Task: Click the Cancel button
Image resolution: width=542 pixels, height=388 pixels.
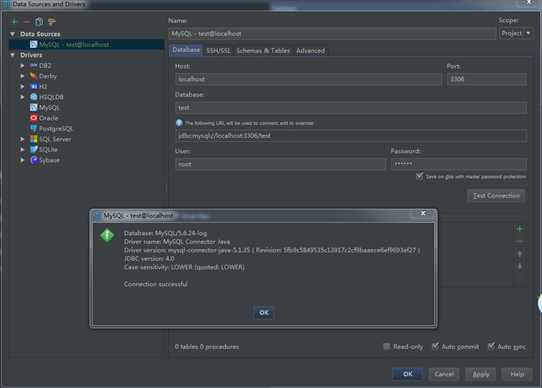Action: [444, 374]
